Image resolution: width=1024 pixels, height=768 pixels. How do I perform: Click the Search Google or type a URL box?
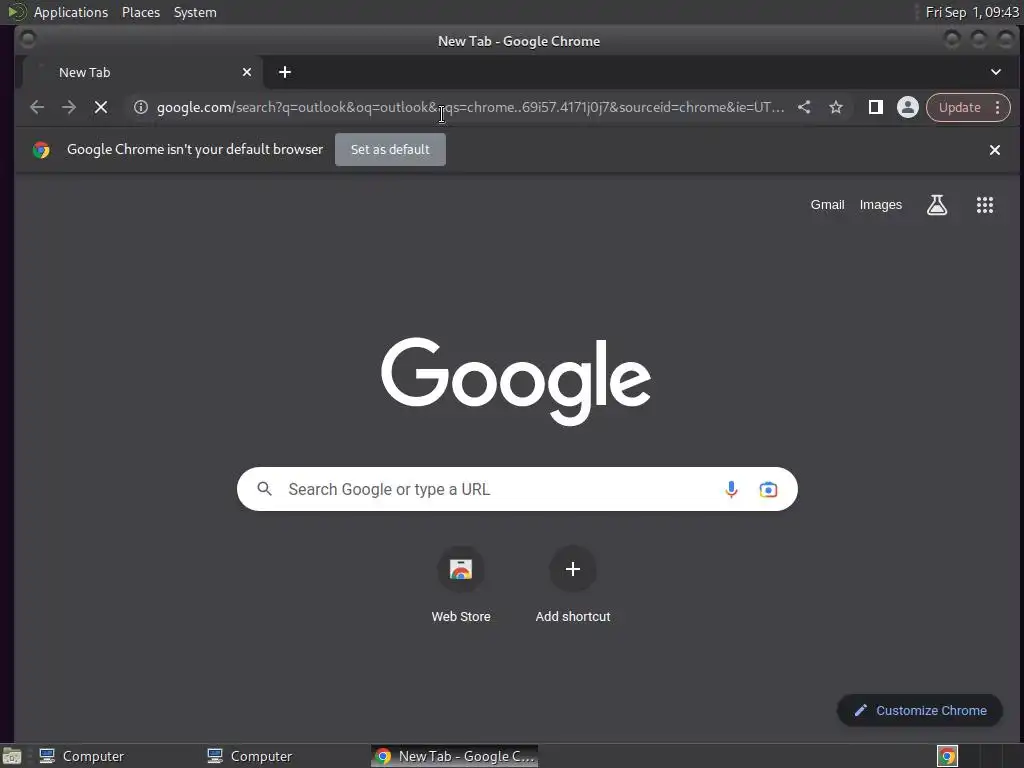(x=517, y=489)
